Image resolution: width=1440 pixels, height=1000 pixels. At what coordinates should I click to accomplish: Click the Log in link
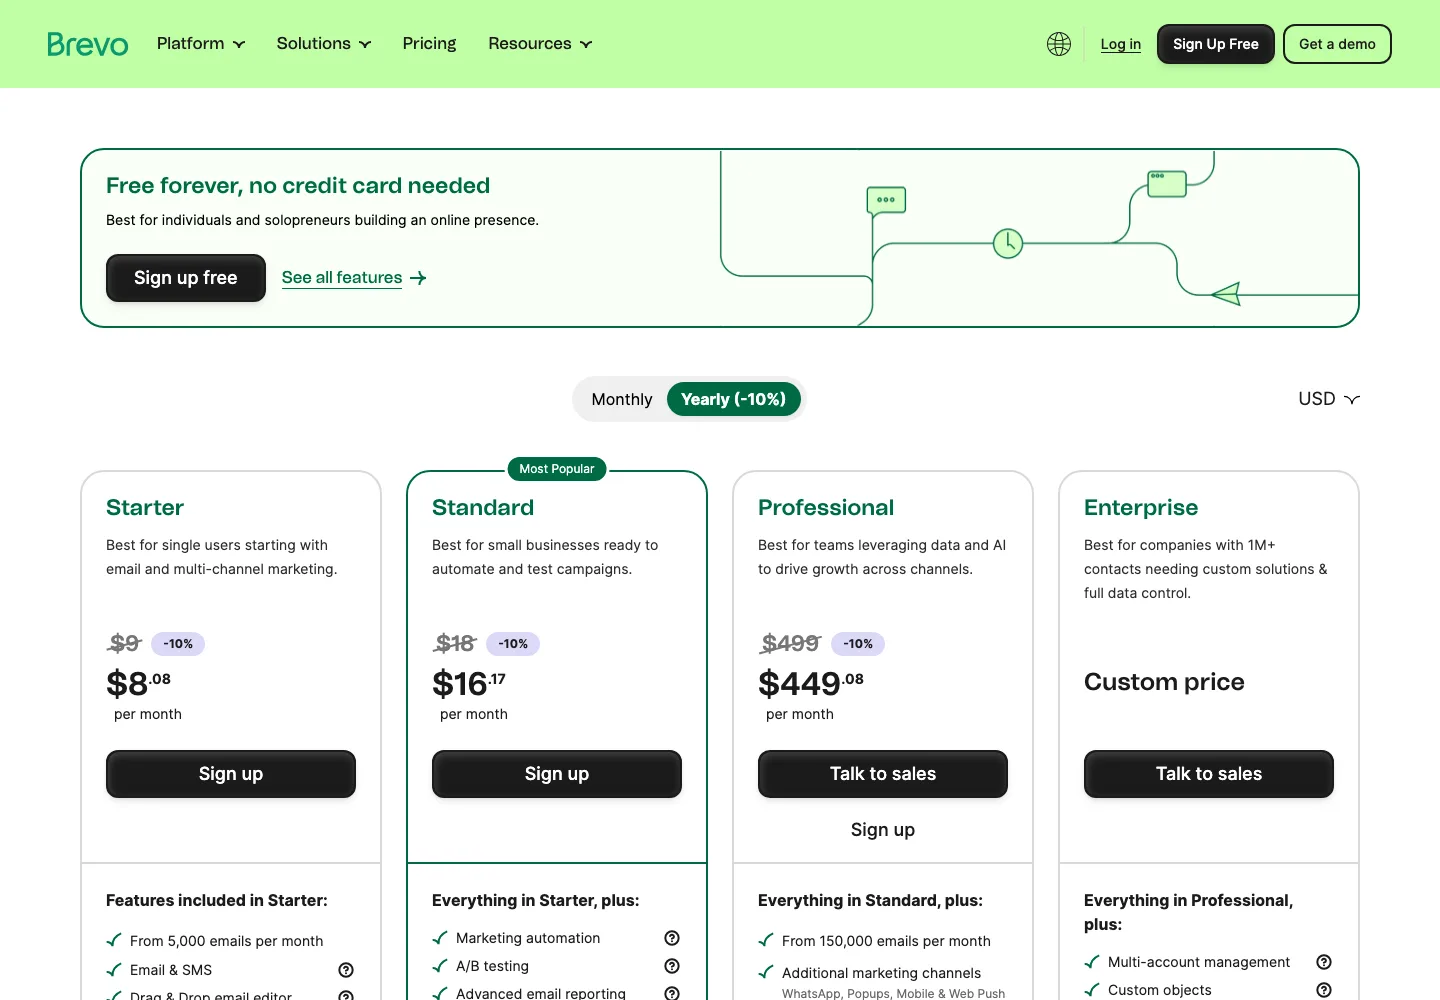(1121, 44)
